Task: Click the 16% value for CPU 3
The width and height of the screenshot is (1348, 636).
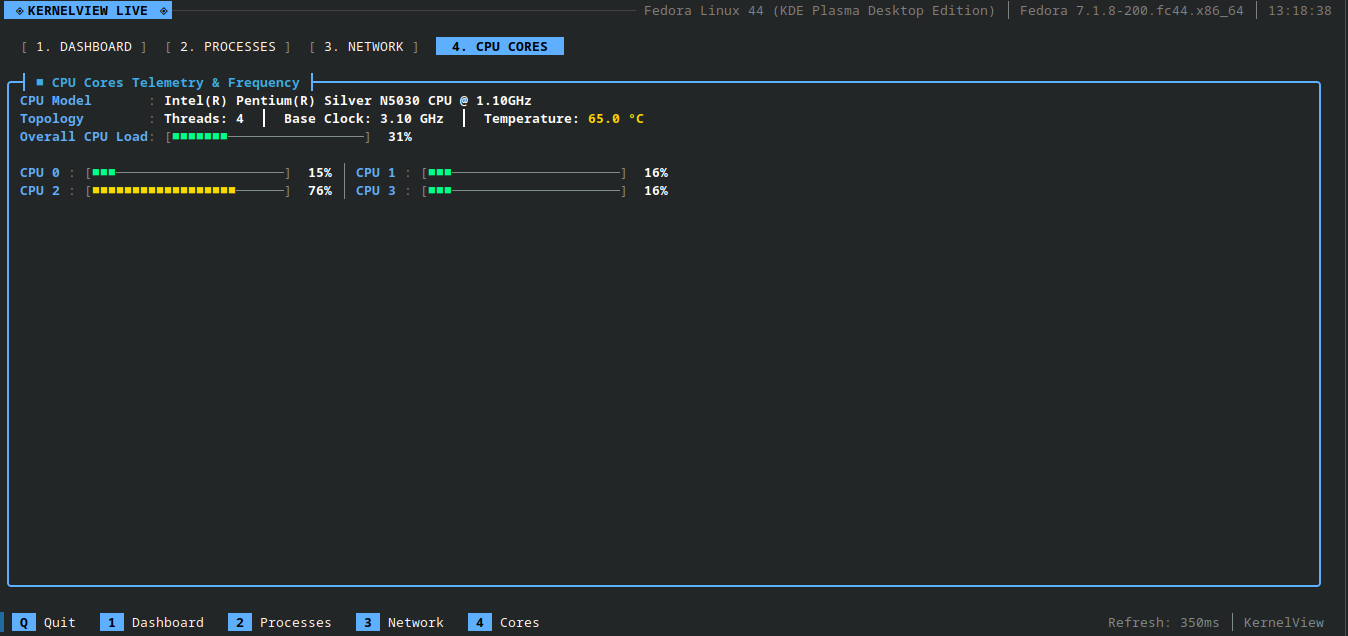Action: 656,191
